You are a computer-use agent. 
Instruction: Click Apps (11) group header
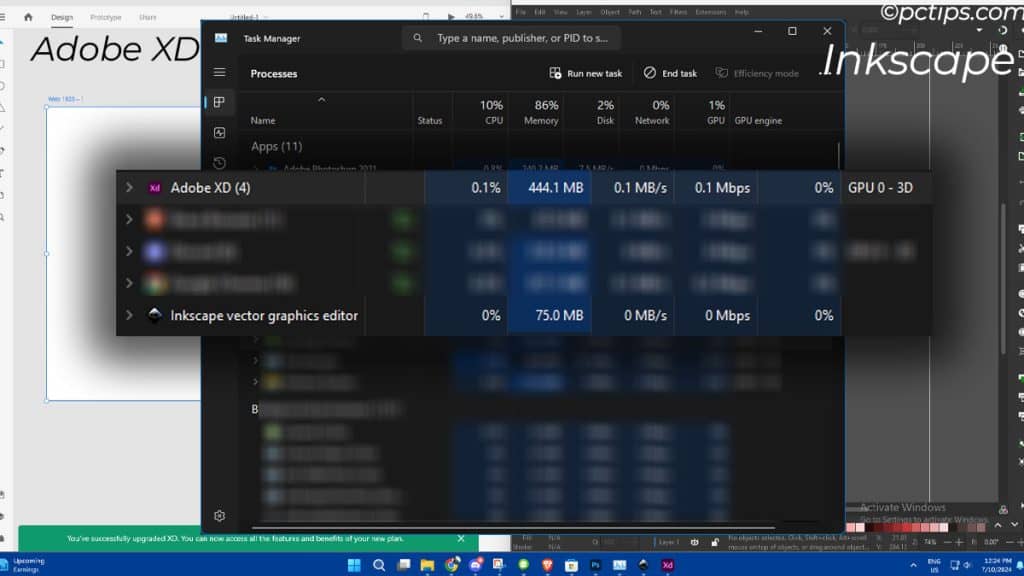(276, 146)
